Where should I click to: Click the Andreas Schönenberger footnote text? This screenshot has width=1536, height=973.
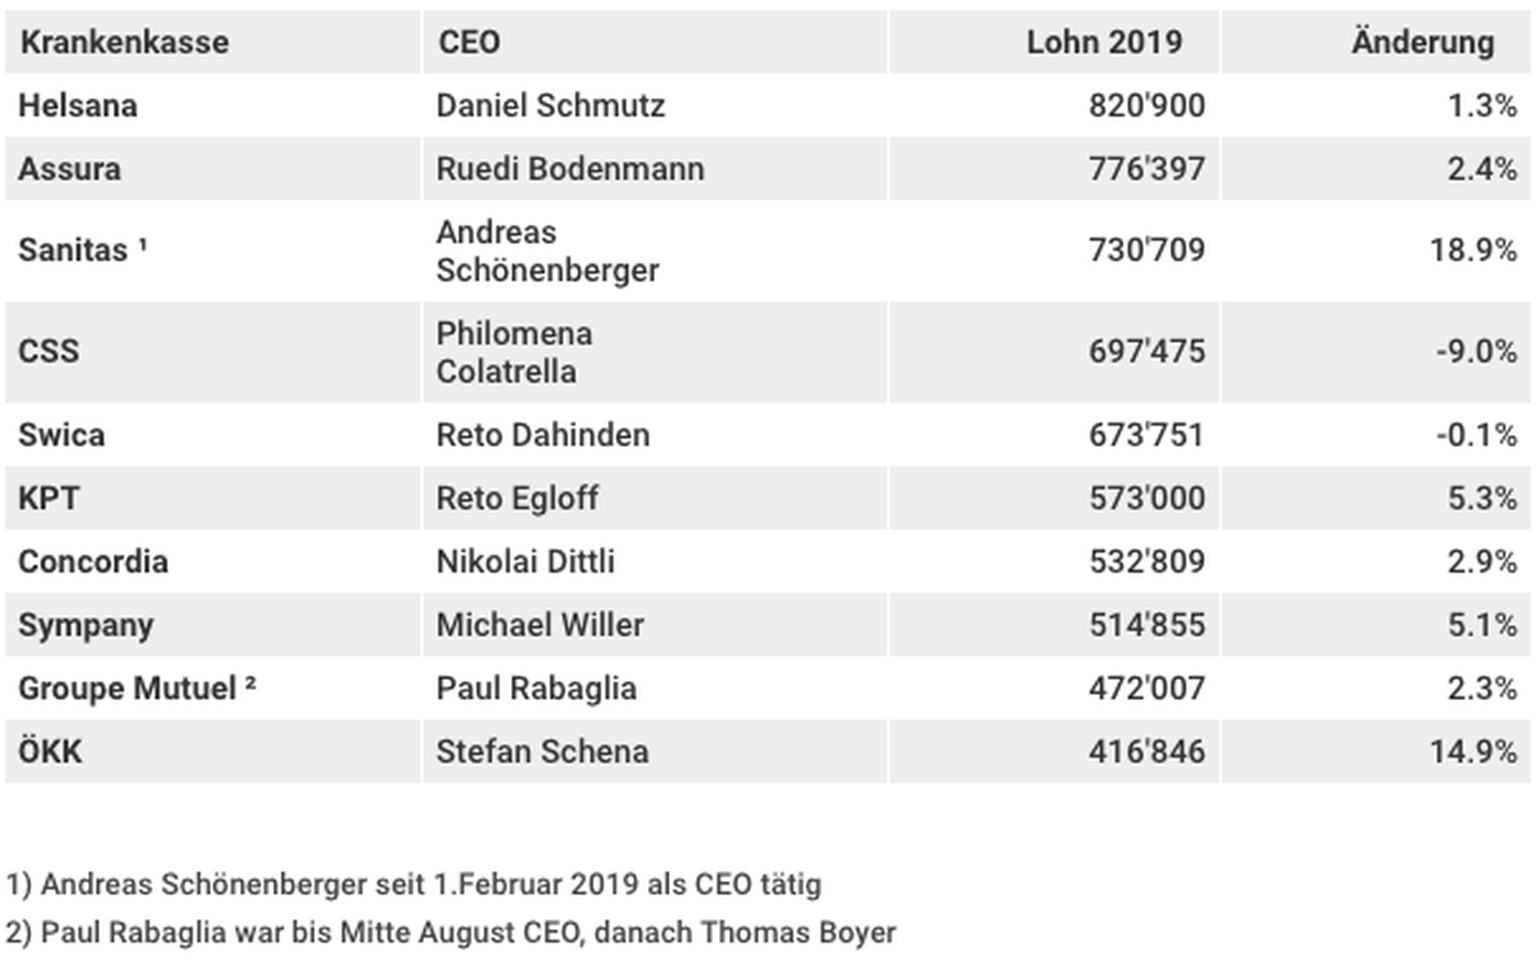tap(414, 884)
